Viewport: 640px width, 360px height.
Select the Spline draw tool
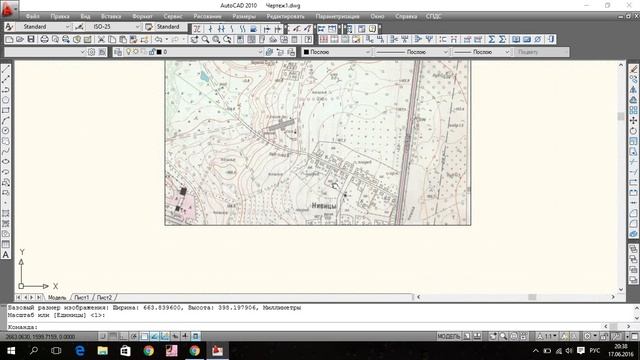click(x=6, y=151)
